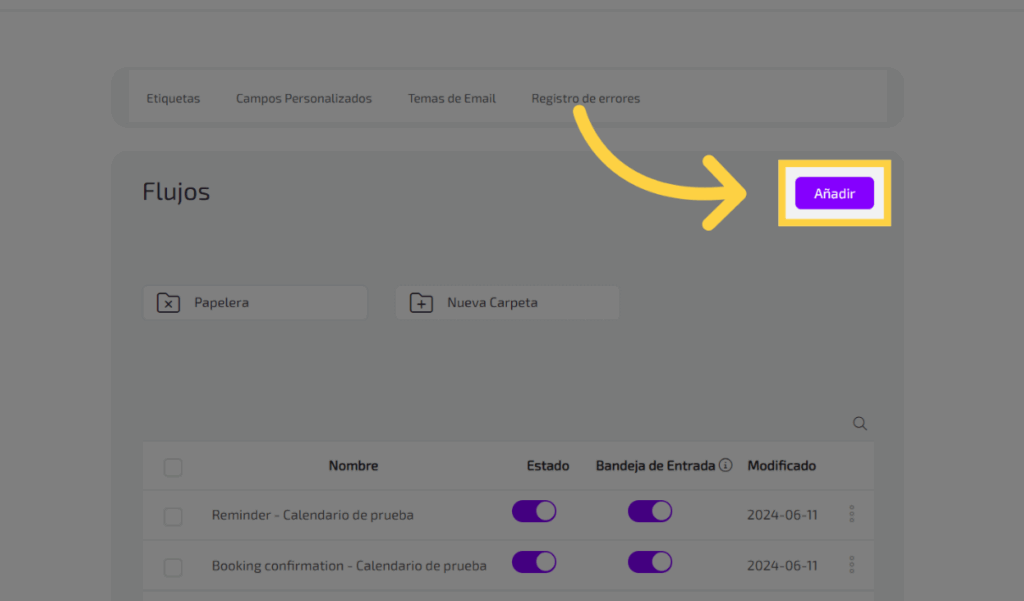Screen dimensions: 1024x601
Task: Open three-dot menu for Reminder row
Action: coord(852,514)
